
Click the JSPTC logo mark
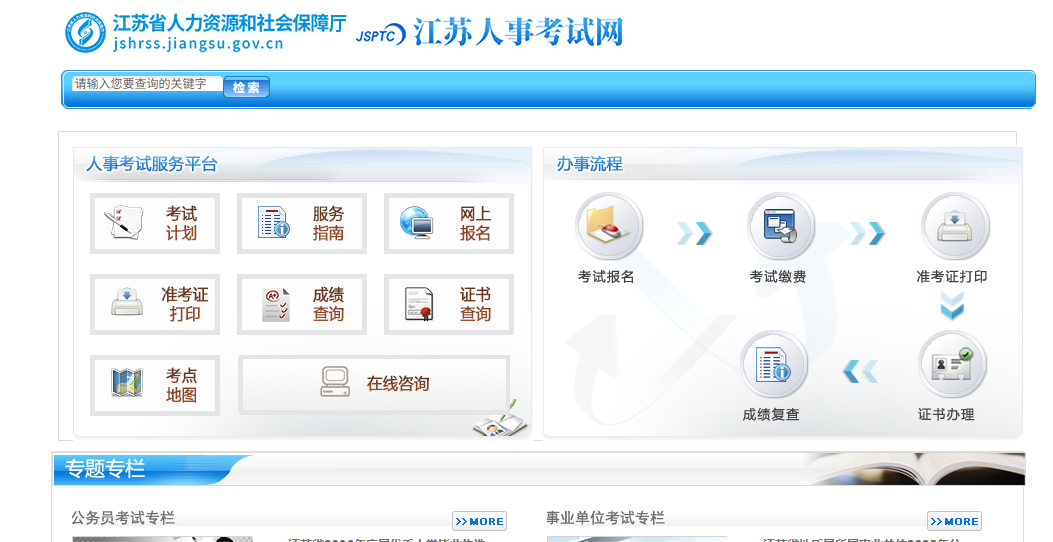381,35
